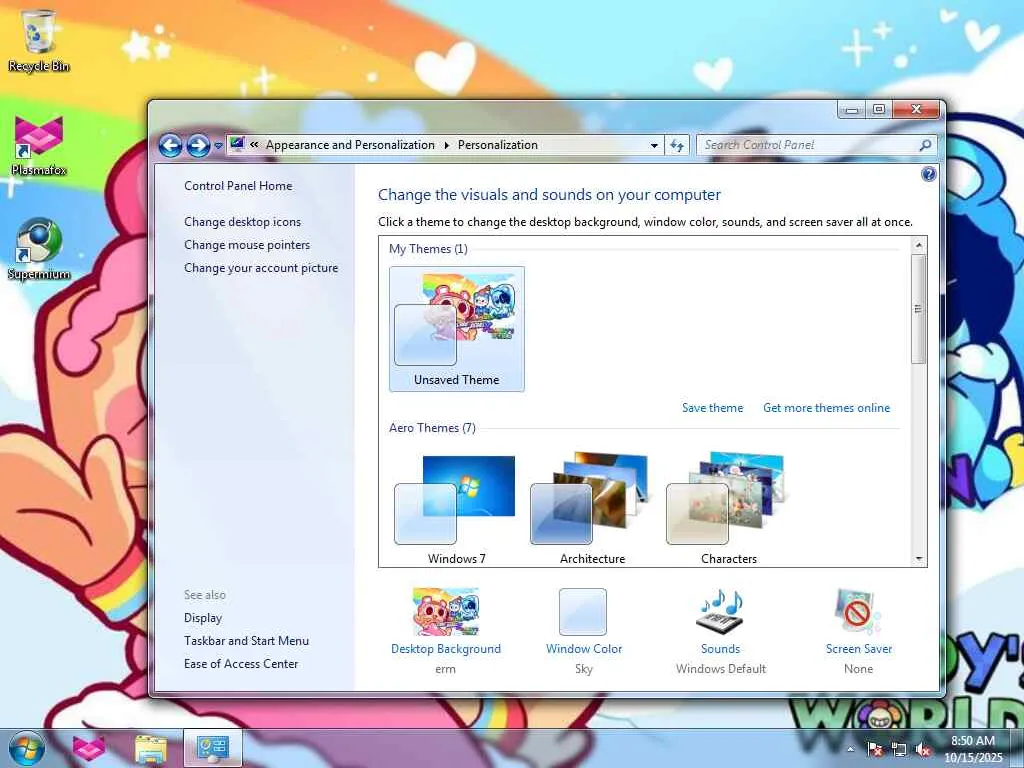Open recent pages dropdown beside navigation arrows
This screenshot has width=1024, height=768.
218,146
